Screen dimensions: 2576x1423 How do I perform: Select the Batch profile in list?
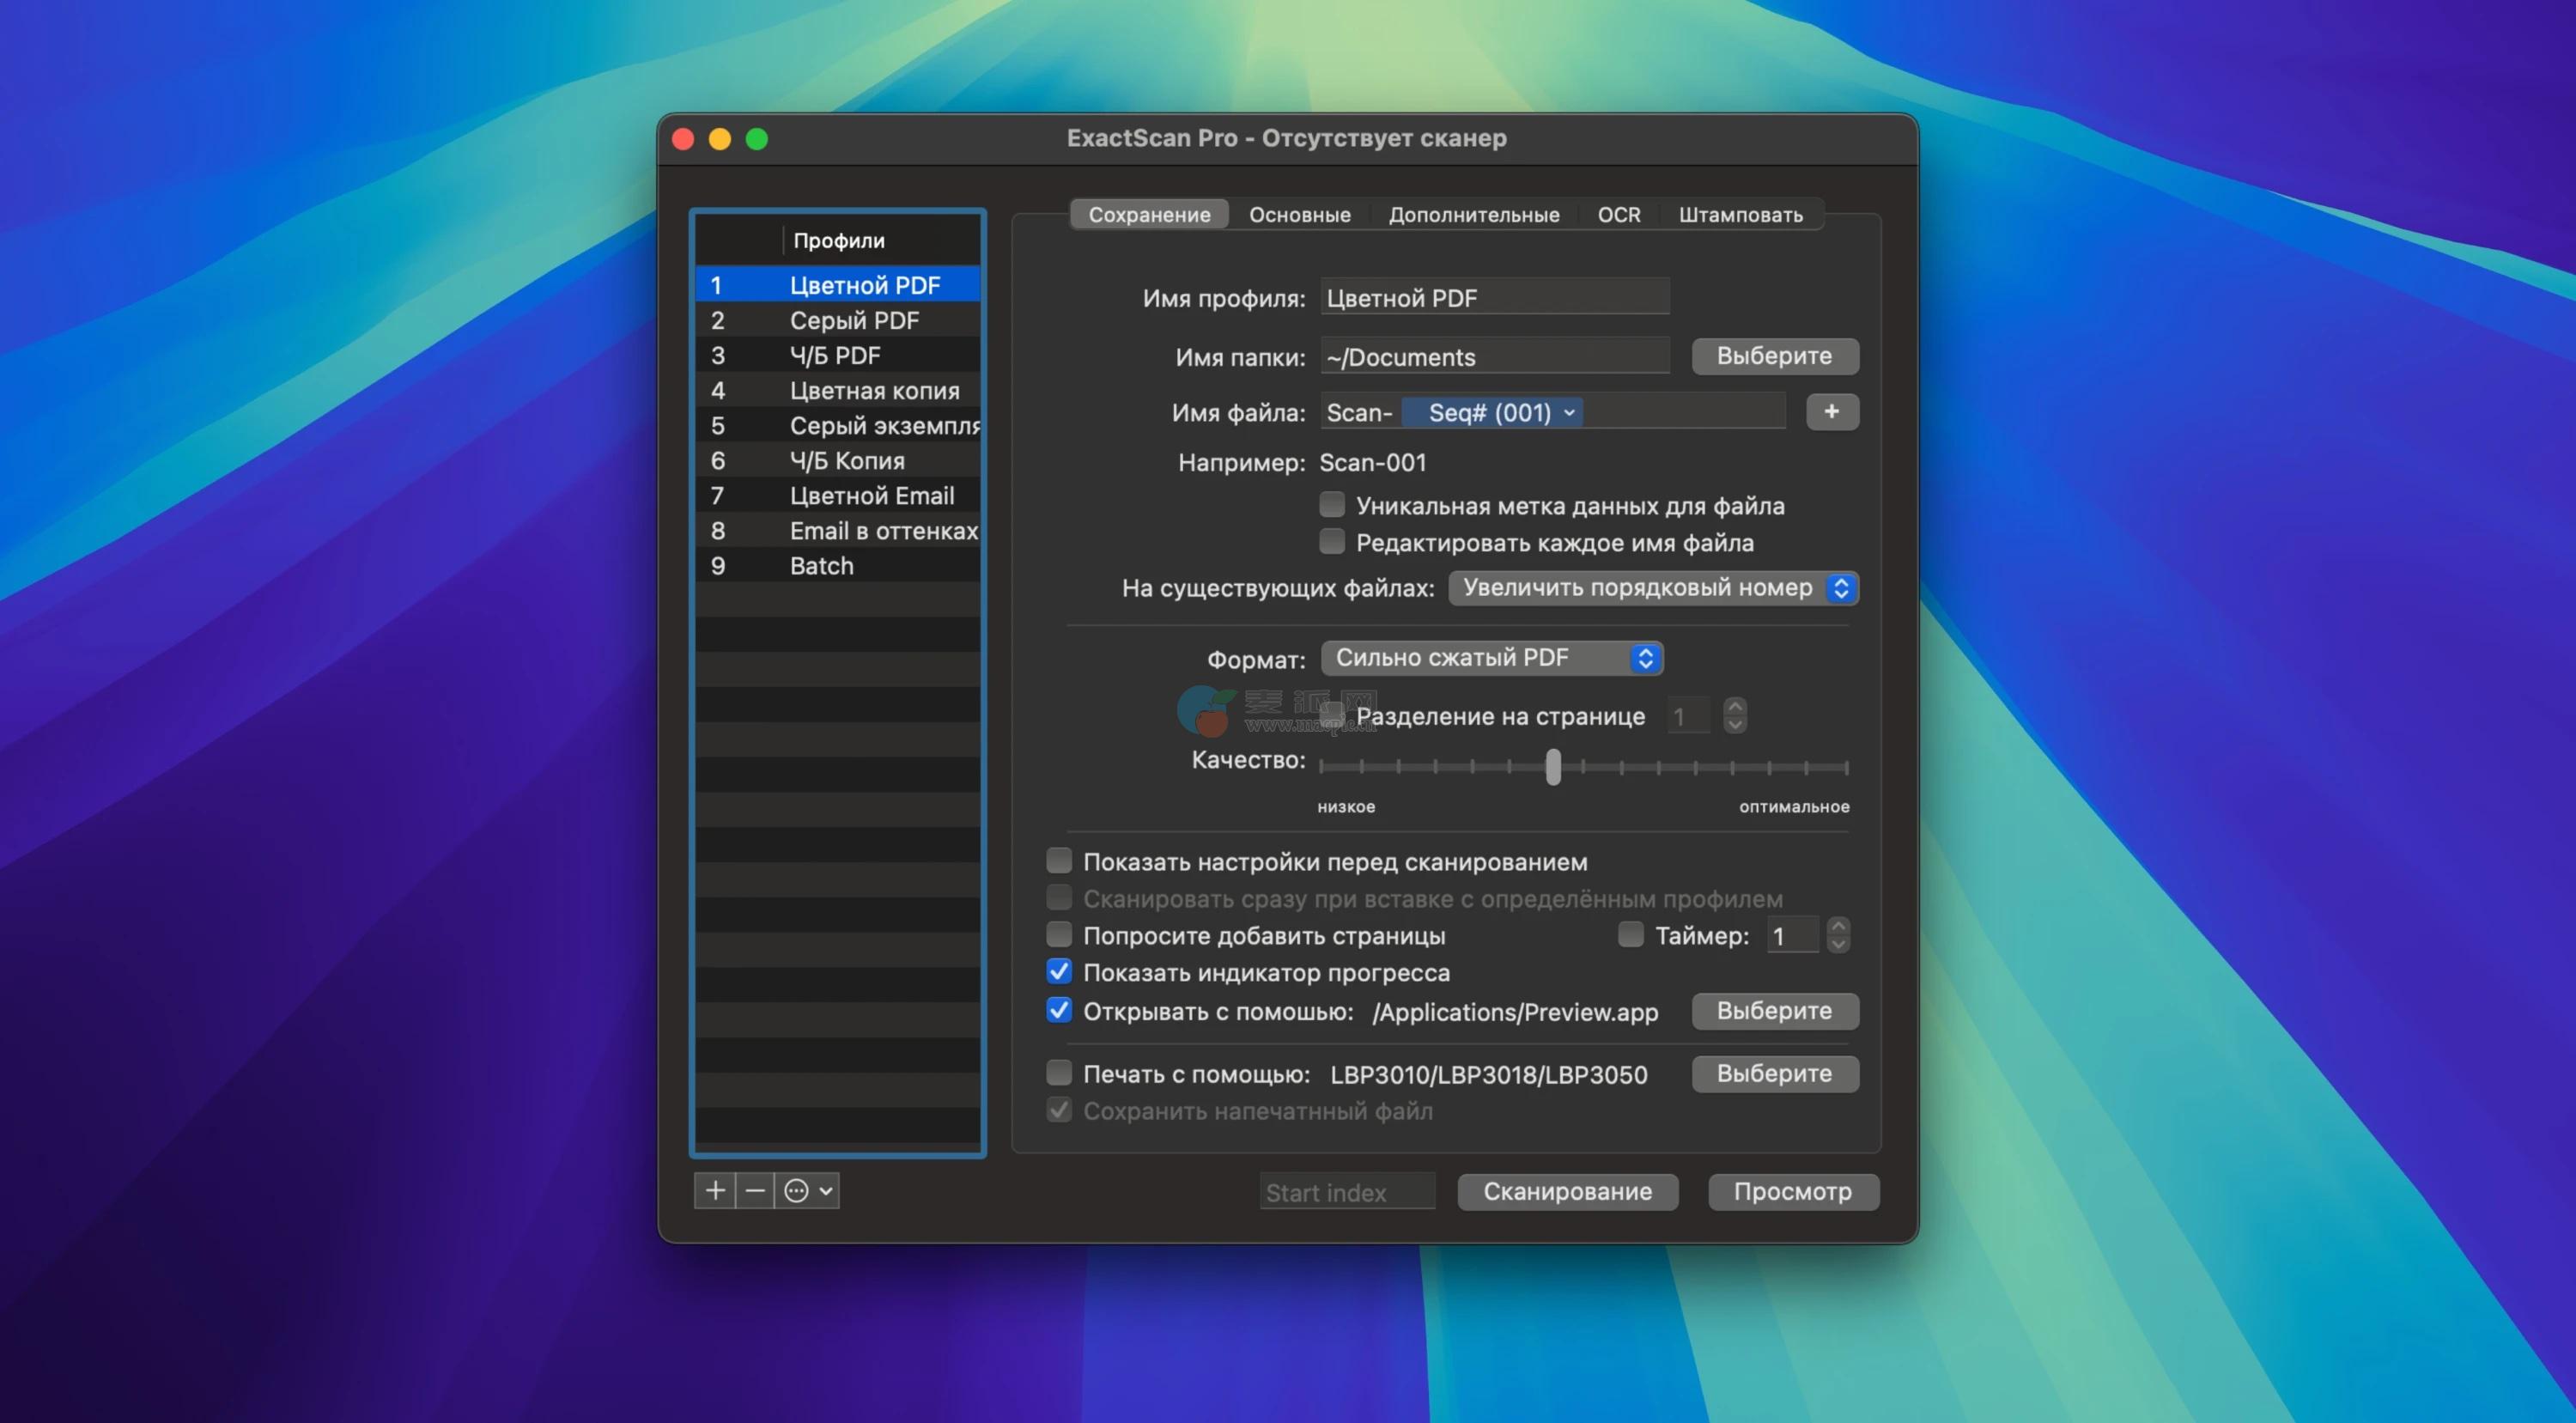pyautogui.click(x=822, y=566)
